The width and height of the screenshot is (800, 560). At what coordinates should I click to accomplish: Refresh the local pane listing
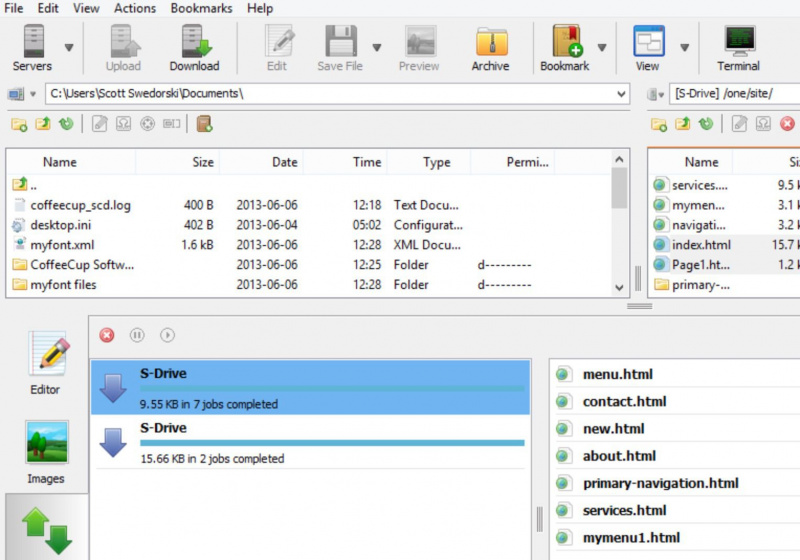[x=66, y=124]
